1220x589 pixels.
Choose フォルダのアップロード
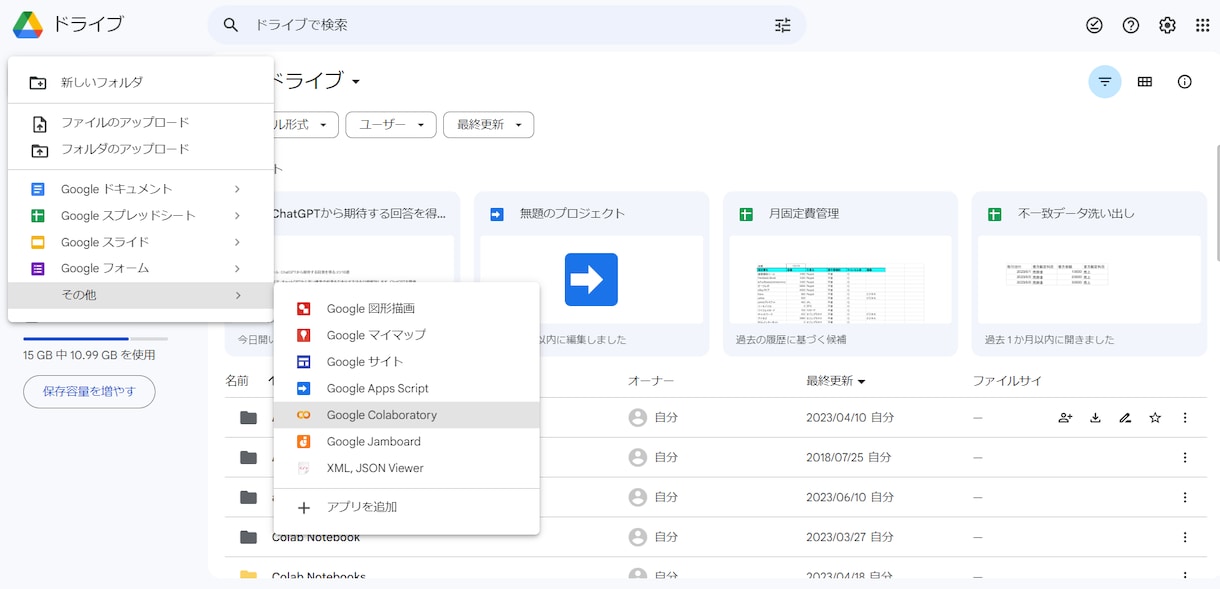coord(141,150)
